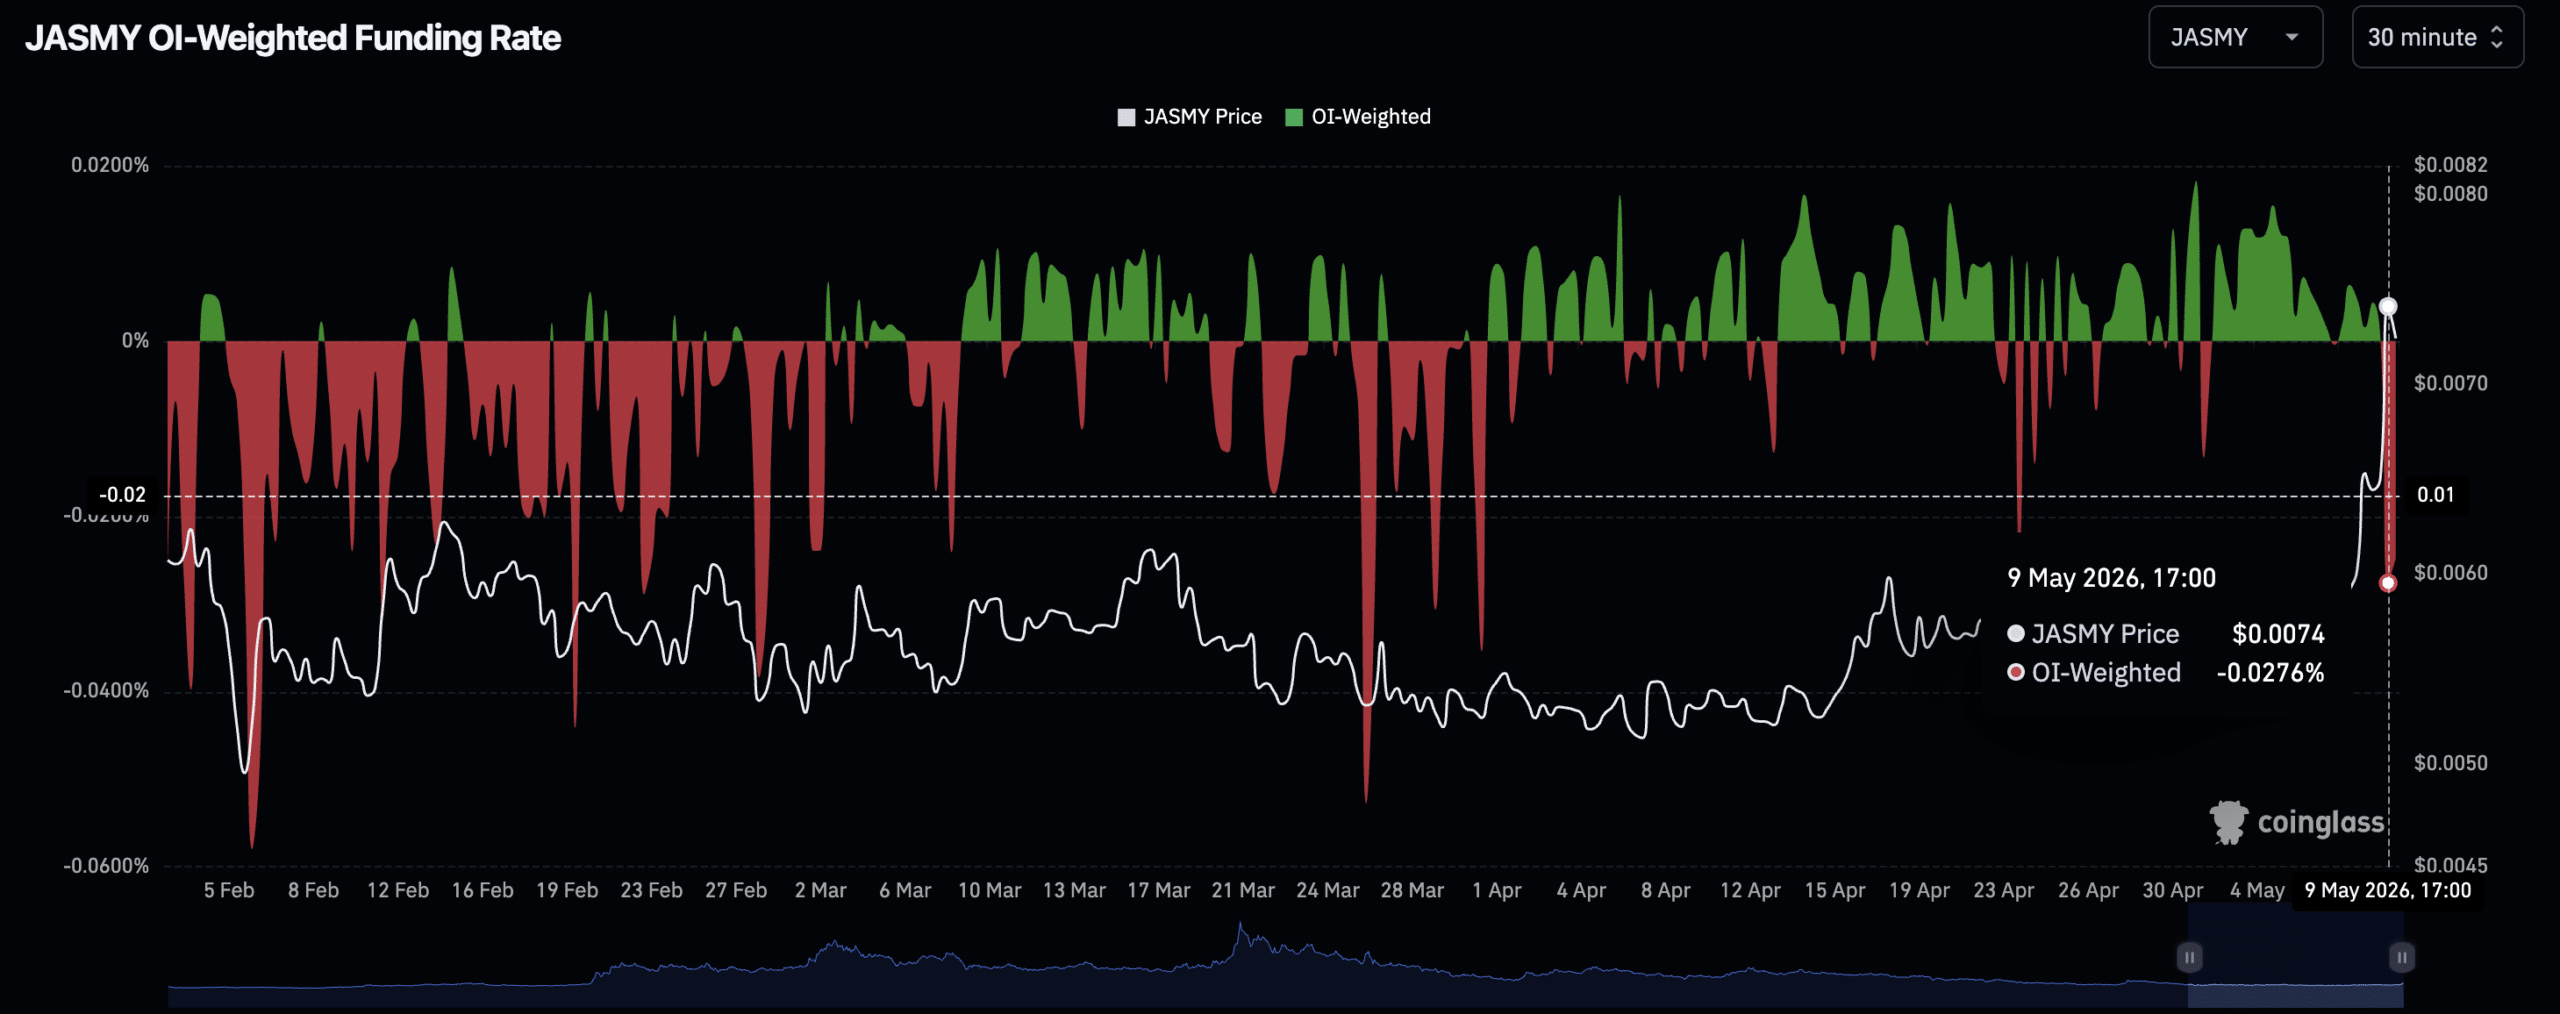Grab left range slider handle in navigator
This screenshot has width=2560, height=1014.
point(2189,957)
